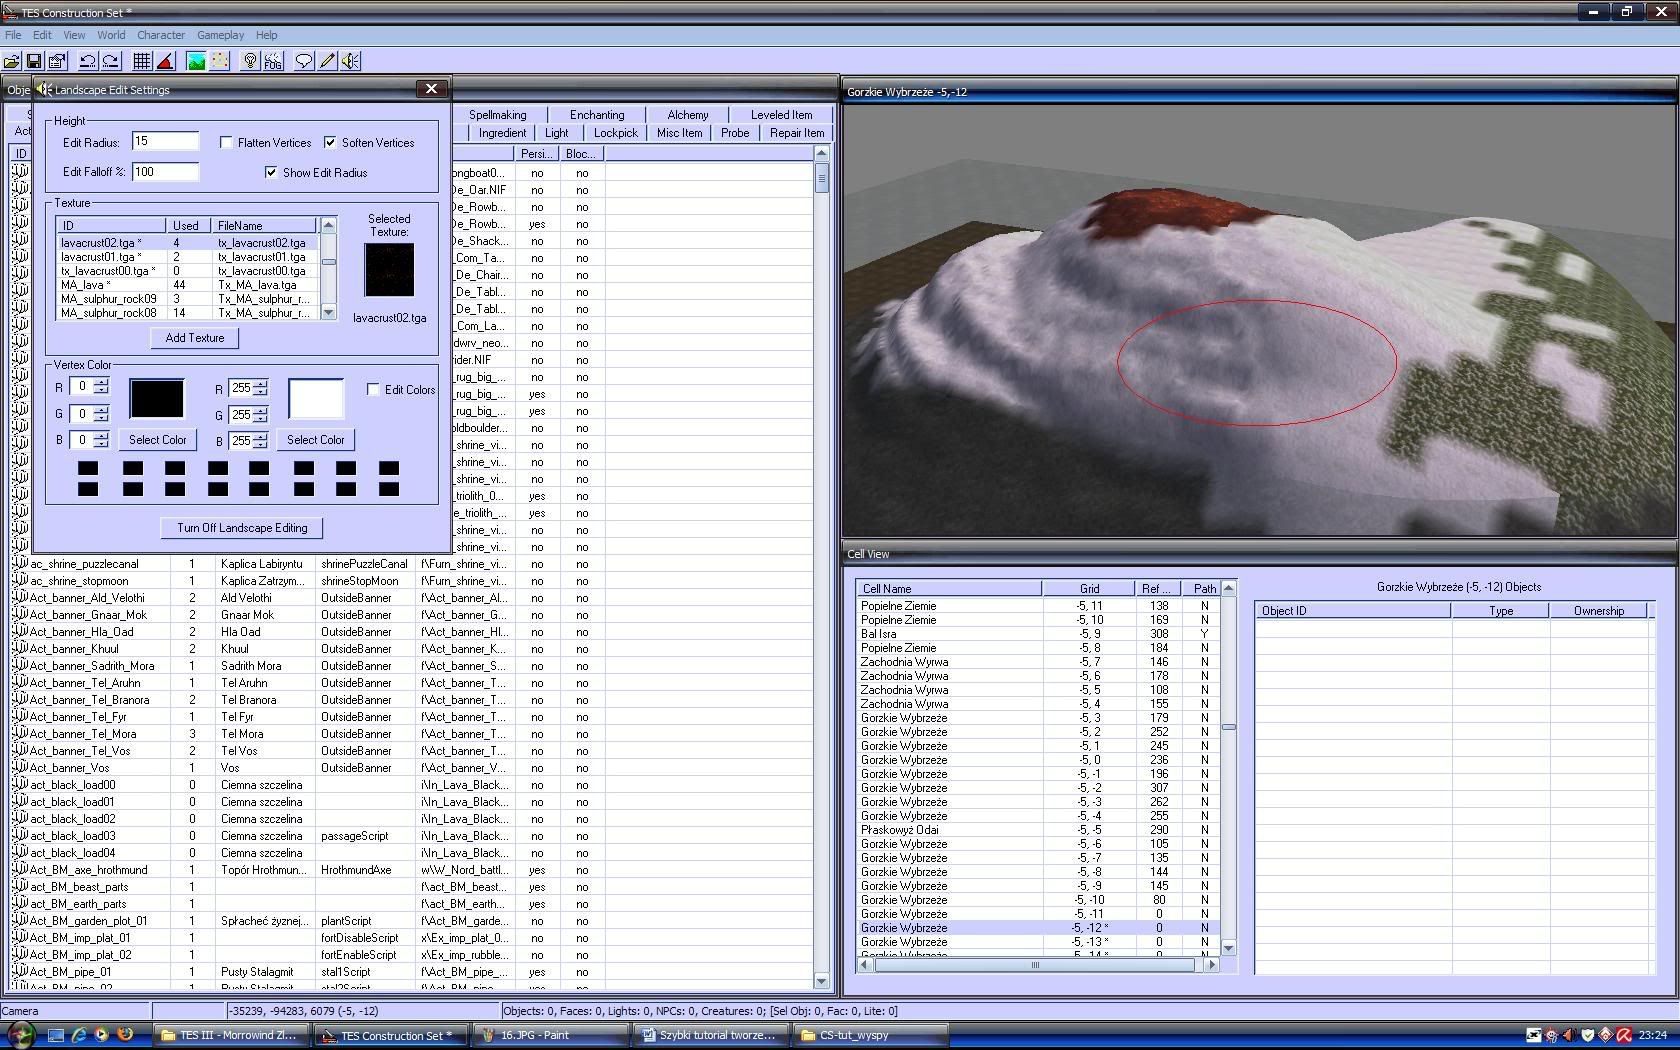
Task: Click the object icon beside Act_BM_pipe_01
Action: [20, 972]
